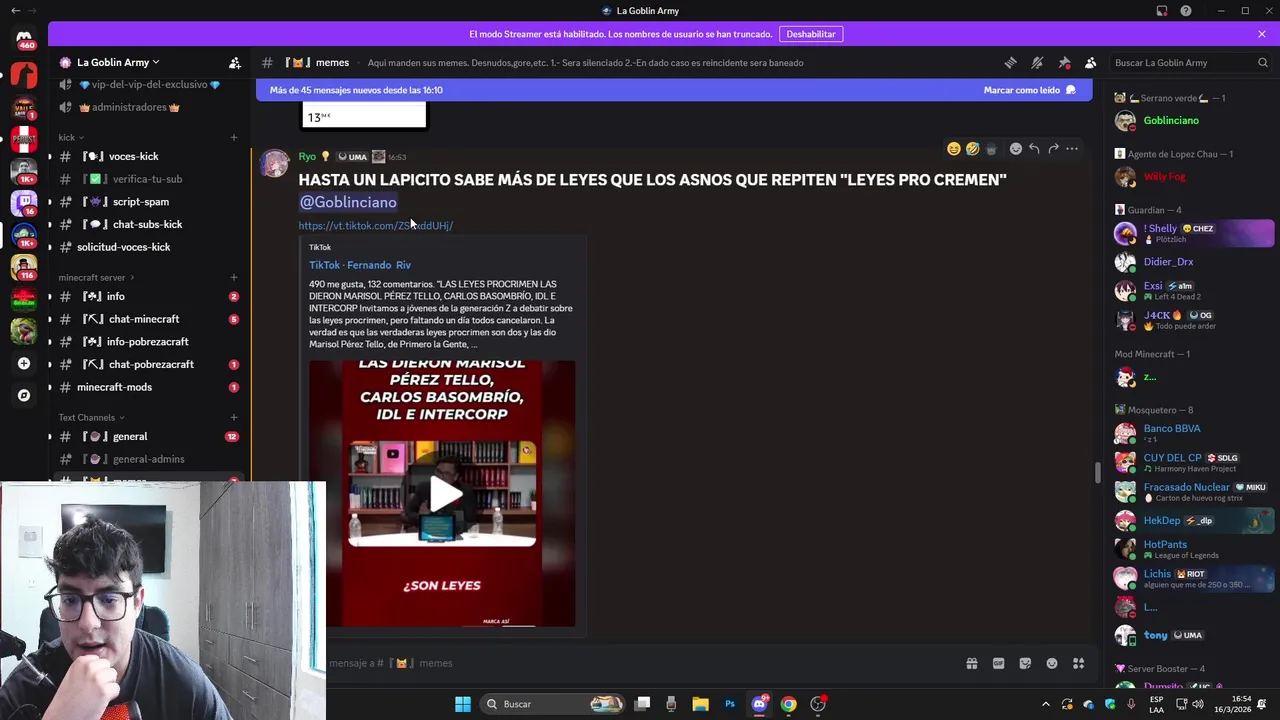The width and height of the screenshot is (1280, 720).
Task: Open Google Chrome from the taskbar
Action: tap(789, 704)
